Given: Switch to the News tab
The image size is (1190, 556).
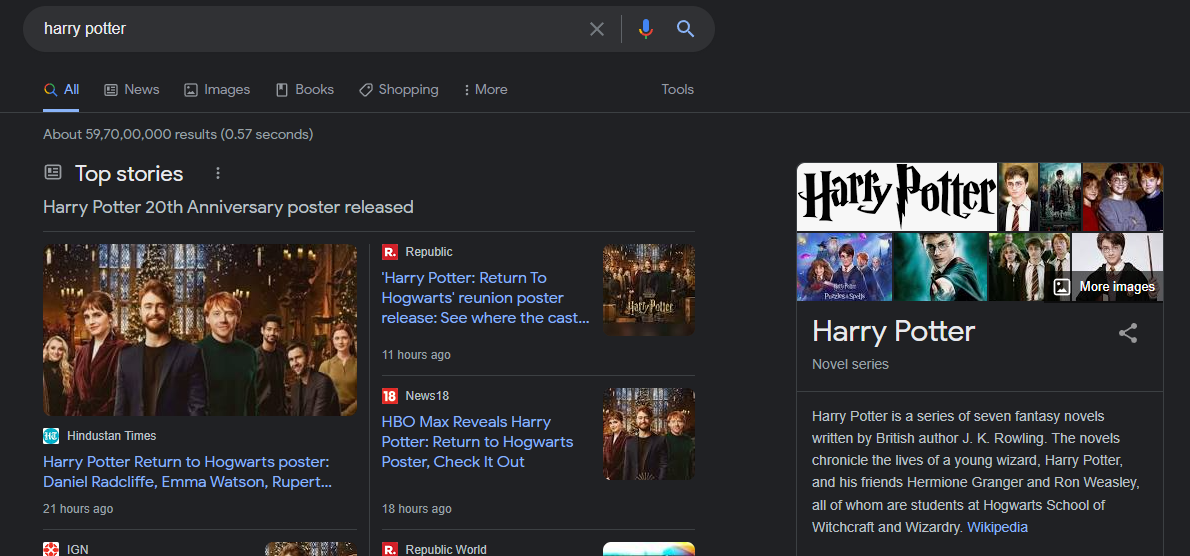Looking at the screenshot, I should 131,90.
